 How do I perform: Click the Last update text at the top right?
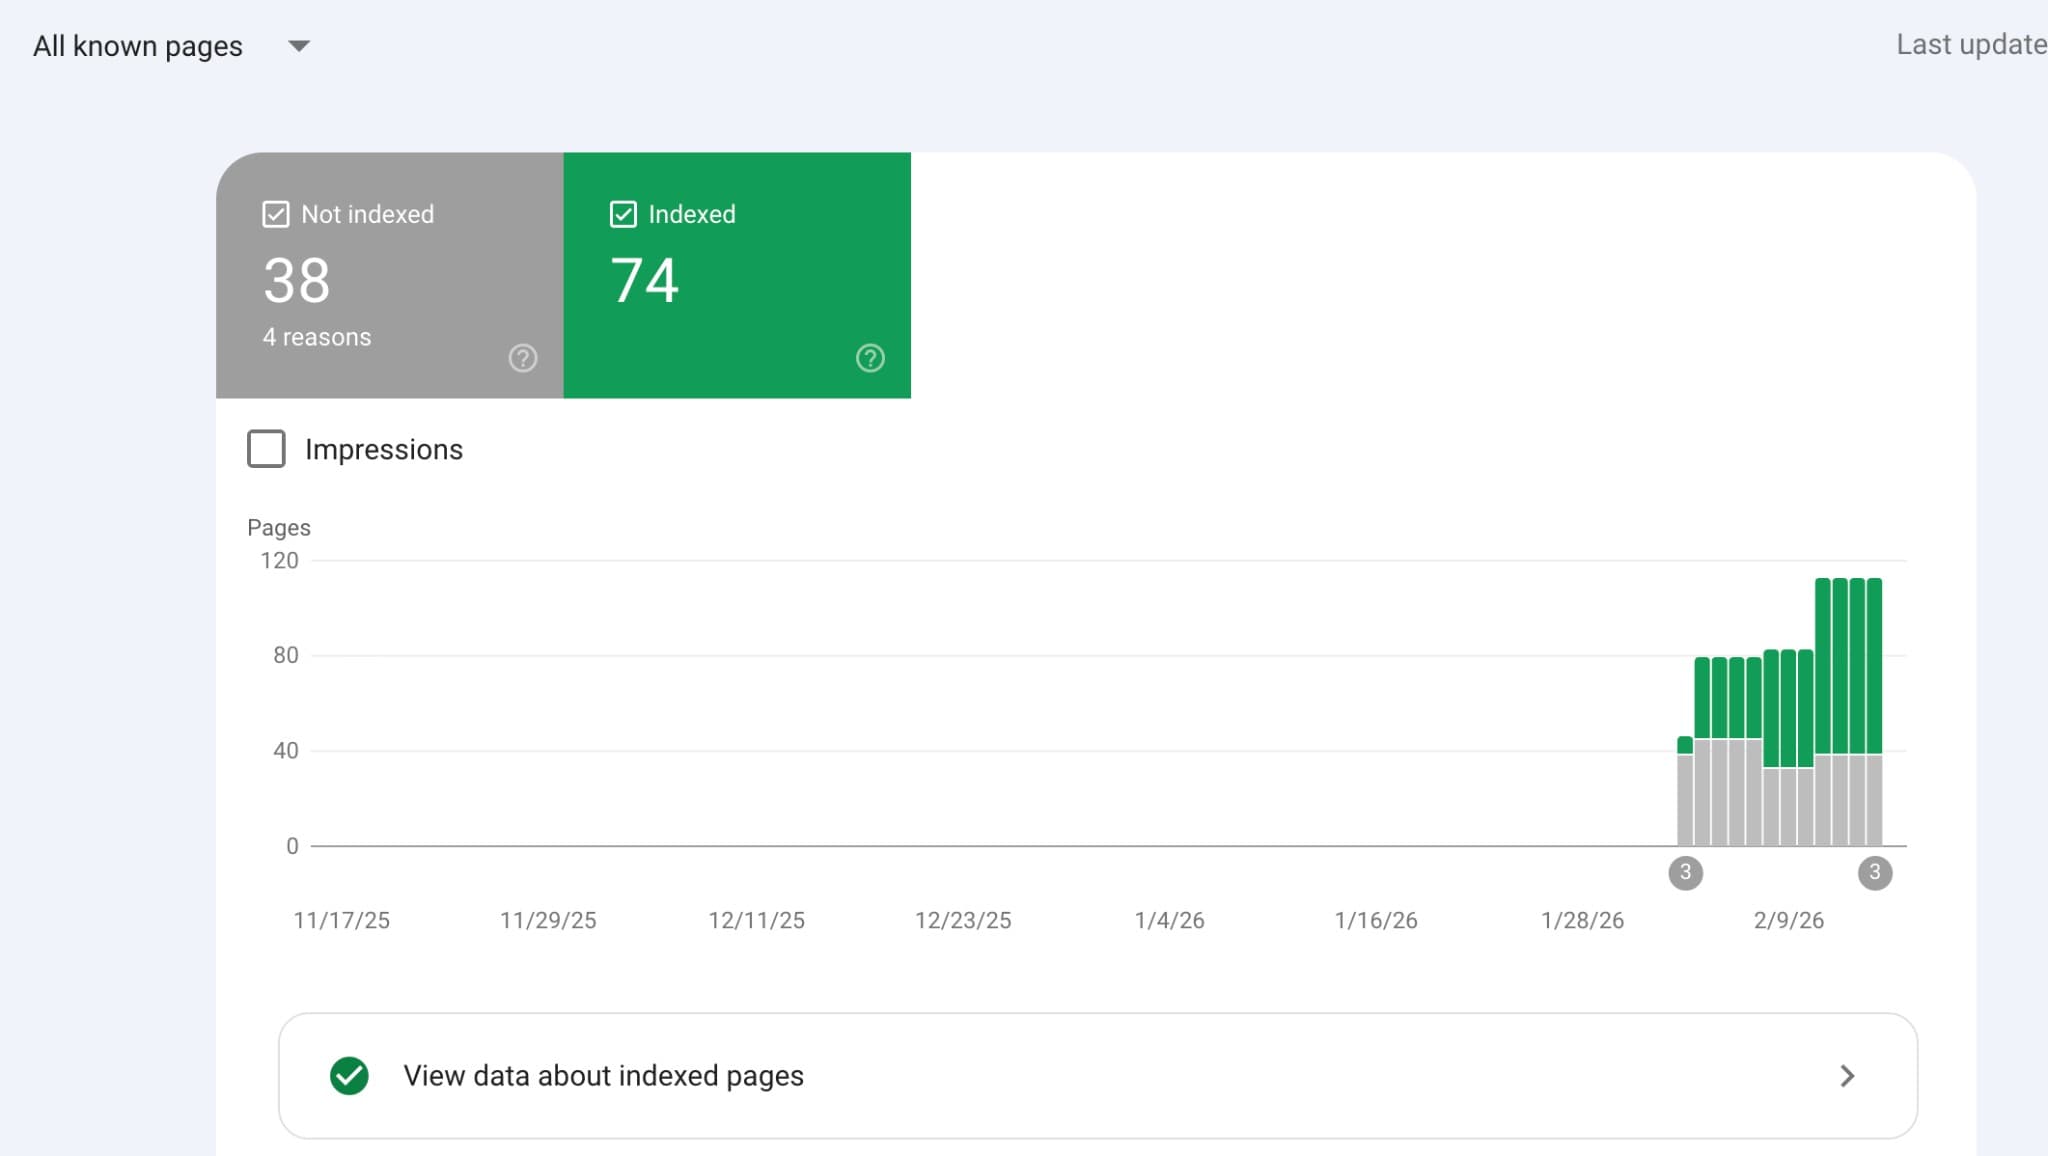[1970, 44]
